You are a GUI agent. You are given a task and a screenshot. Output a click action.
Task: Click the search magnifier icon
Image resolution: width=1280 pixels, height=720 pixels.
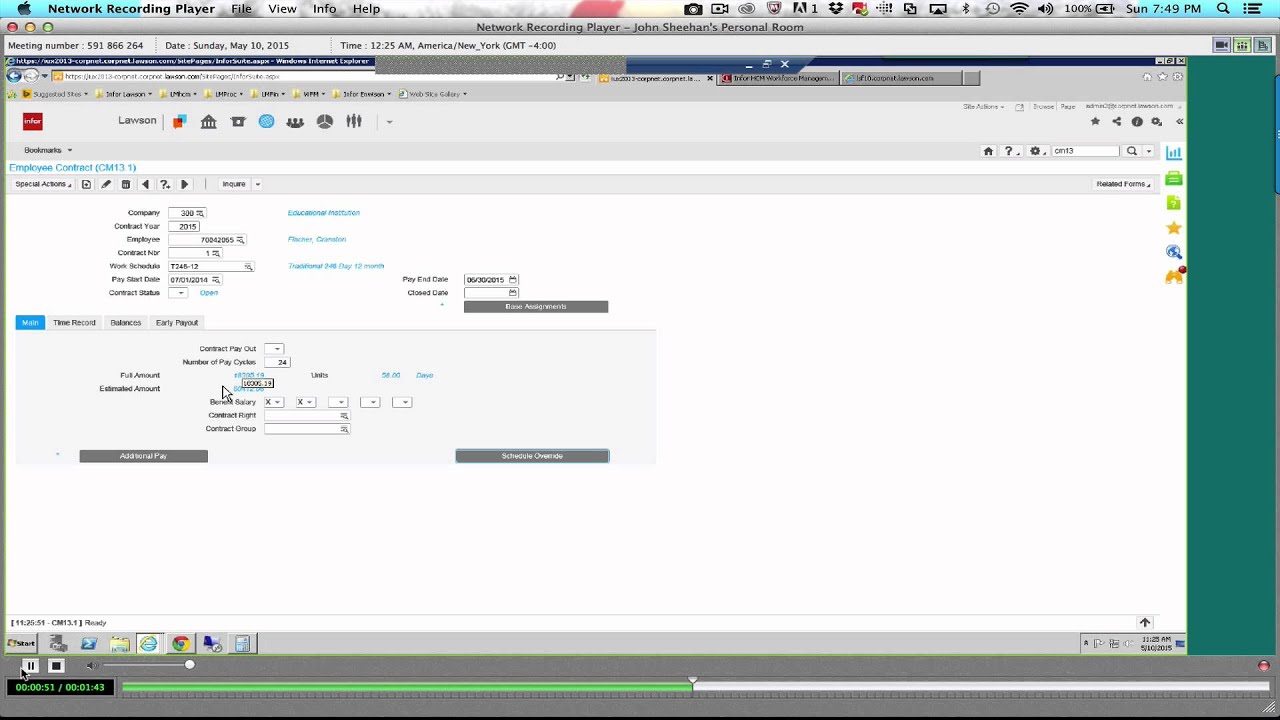pos(1132,151)
